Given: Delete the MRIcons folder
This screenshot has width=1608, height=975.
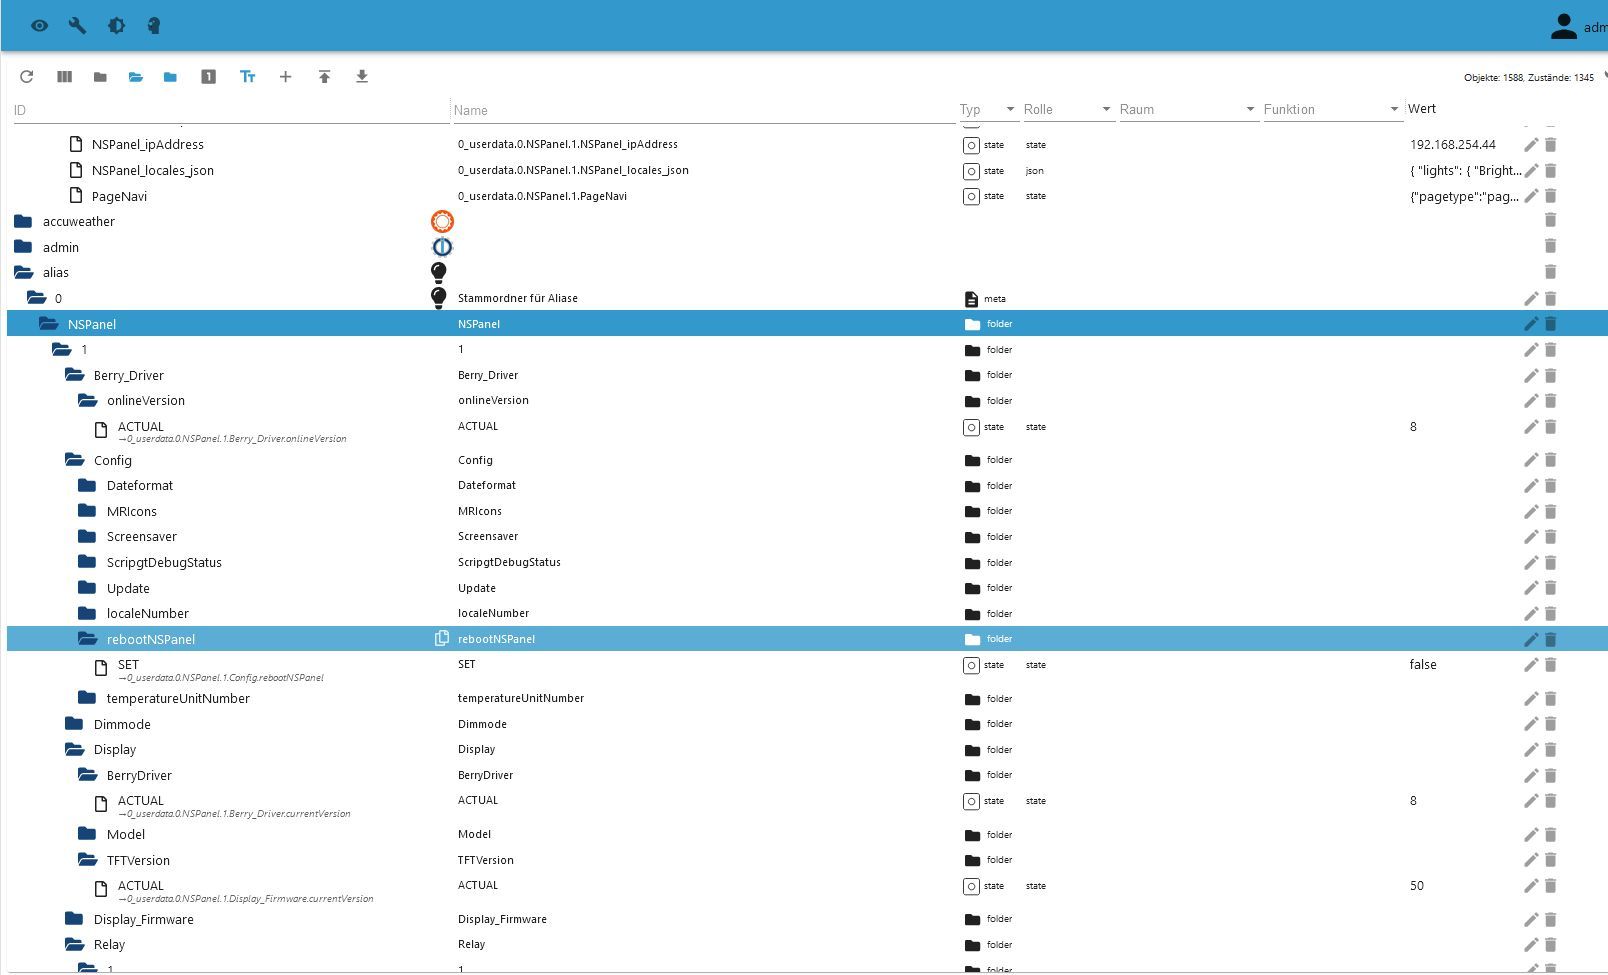Looking at the screenshot, I should click(1551, 512).
